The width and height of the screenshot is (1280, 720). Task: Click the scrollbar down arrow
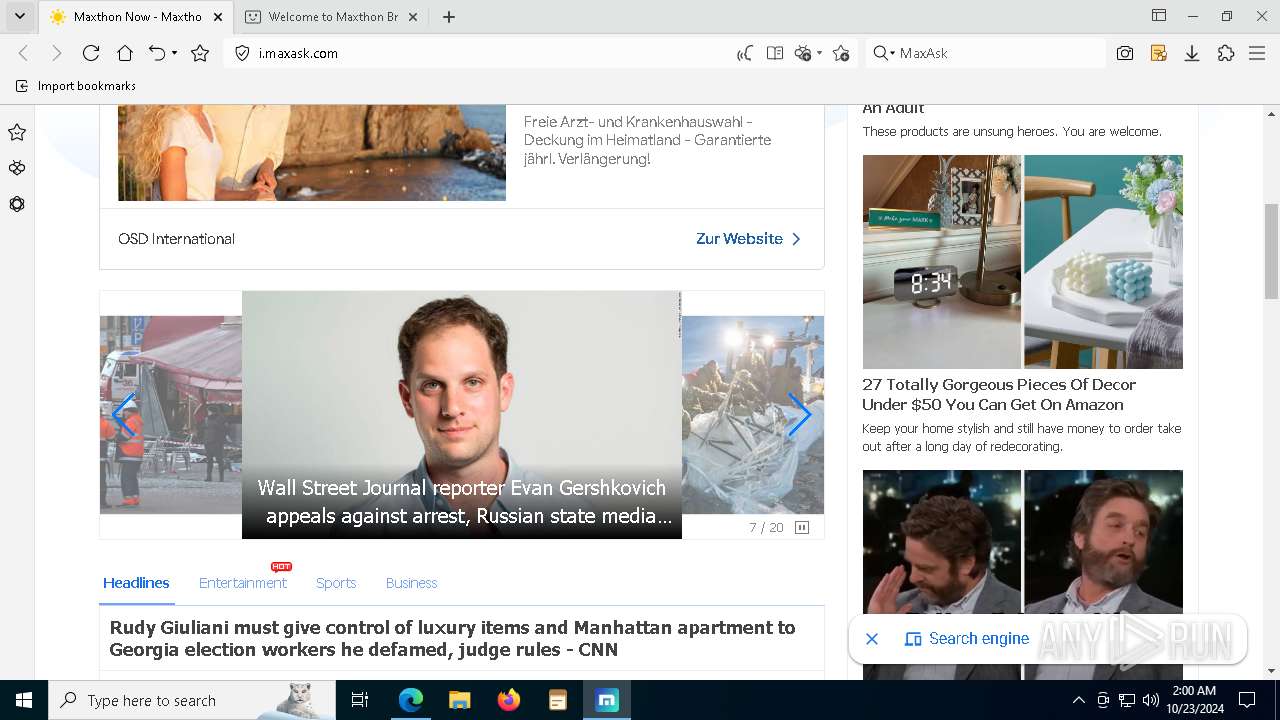pyautogui.click(x=1271, y=671)
